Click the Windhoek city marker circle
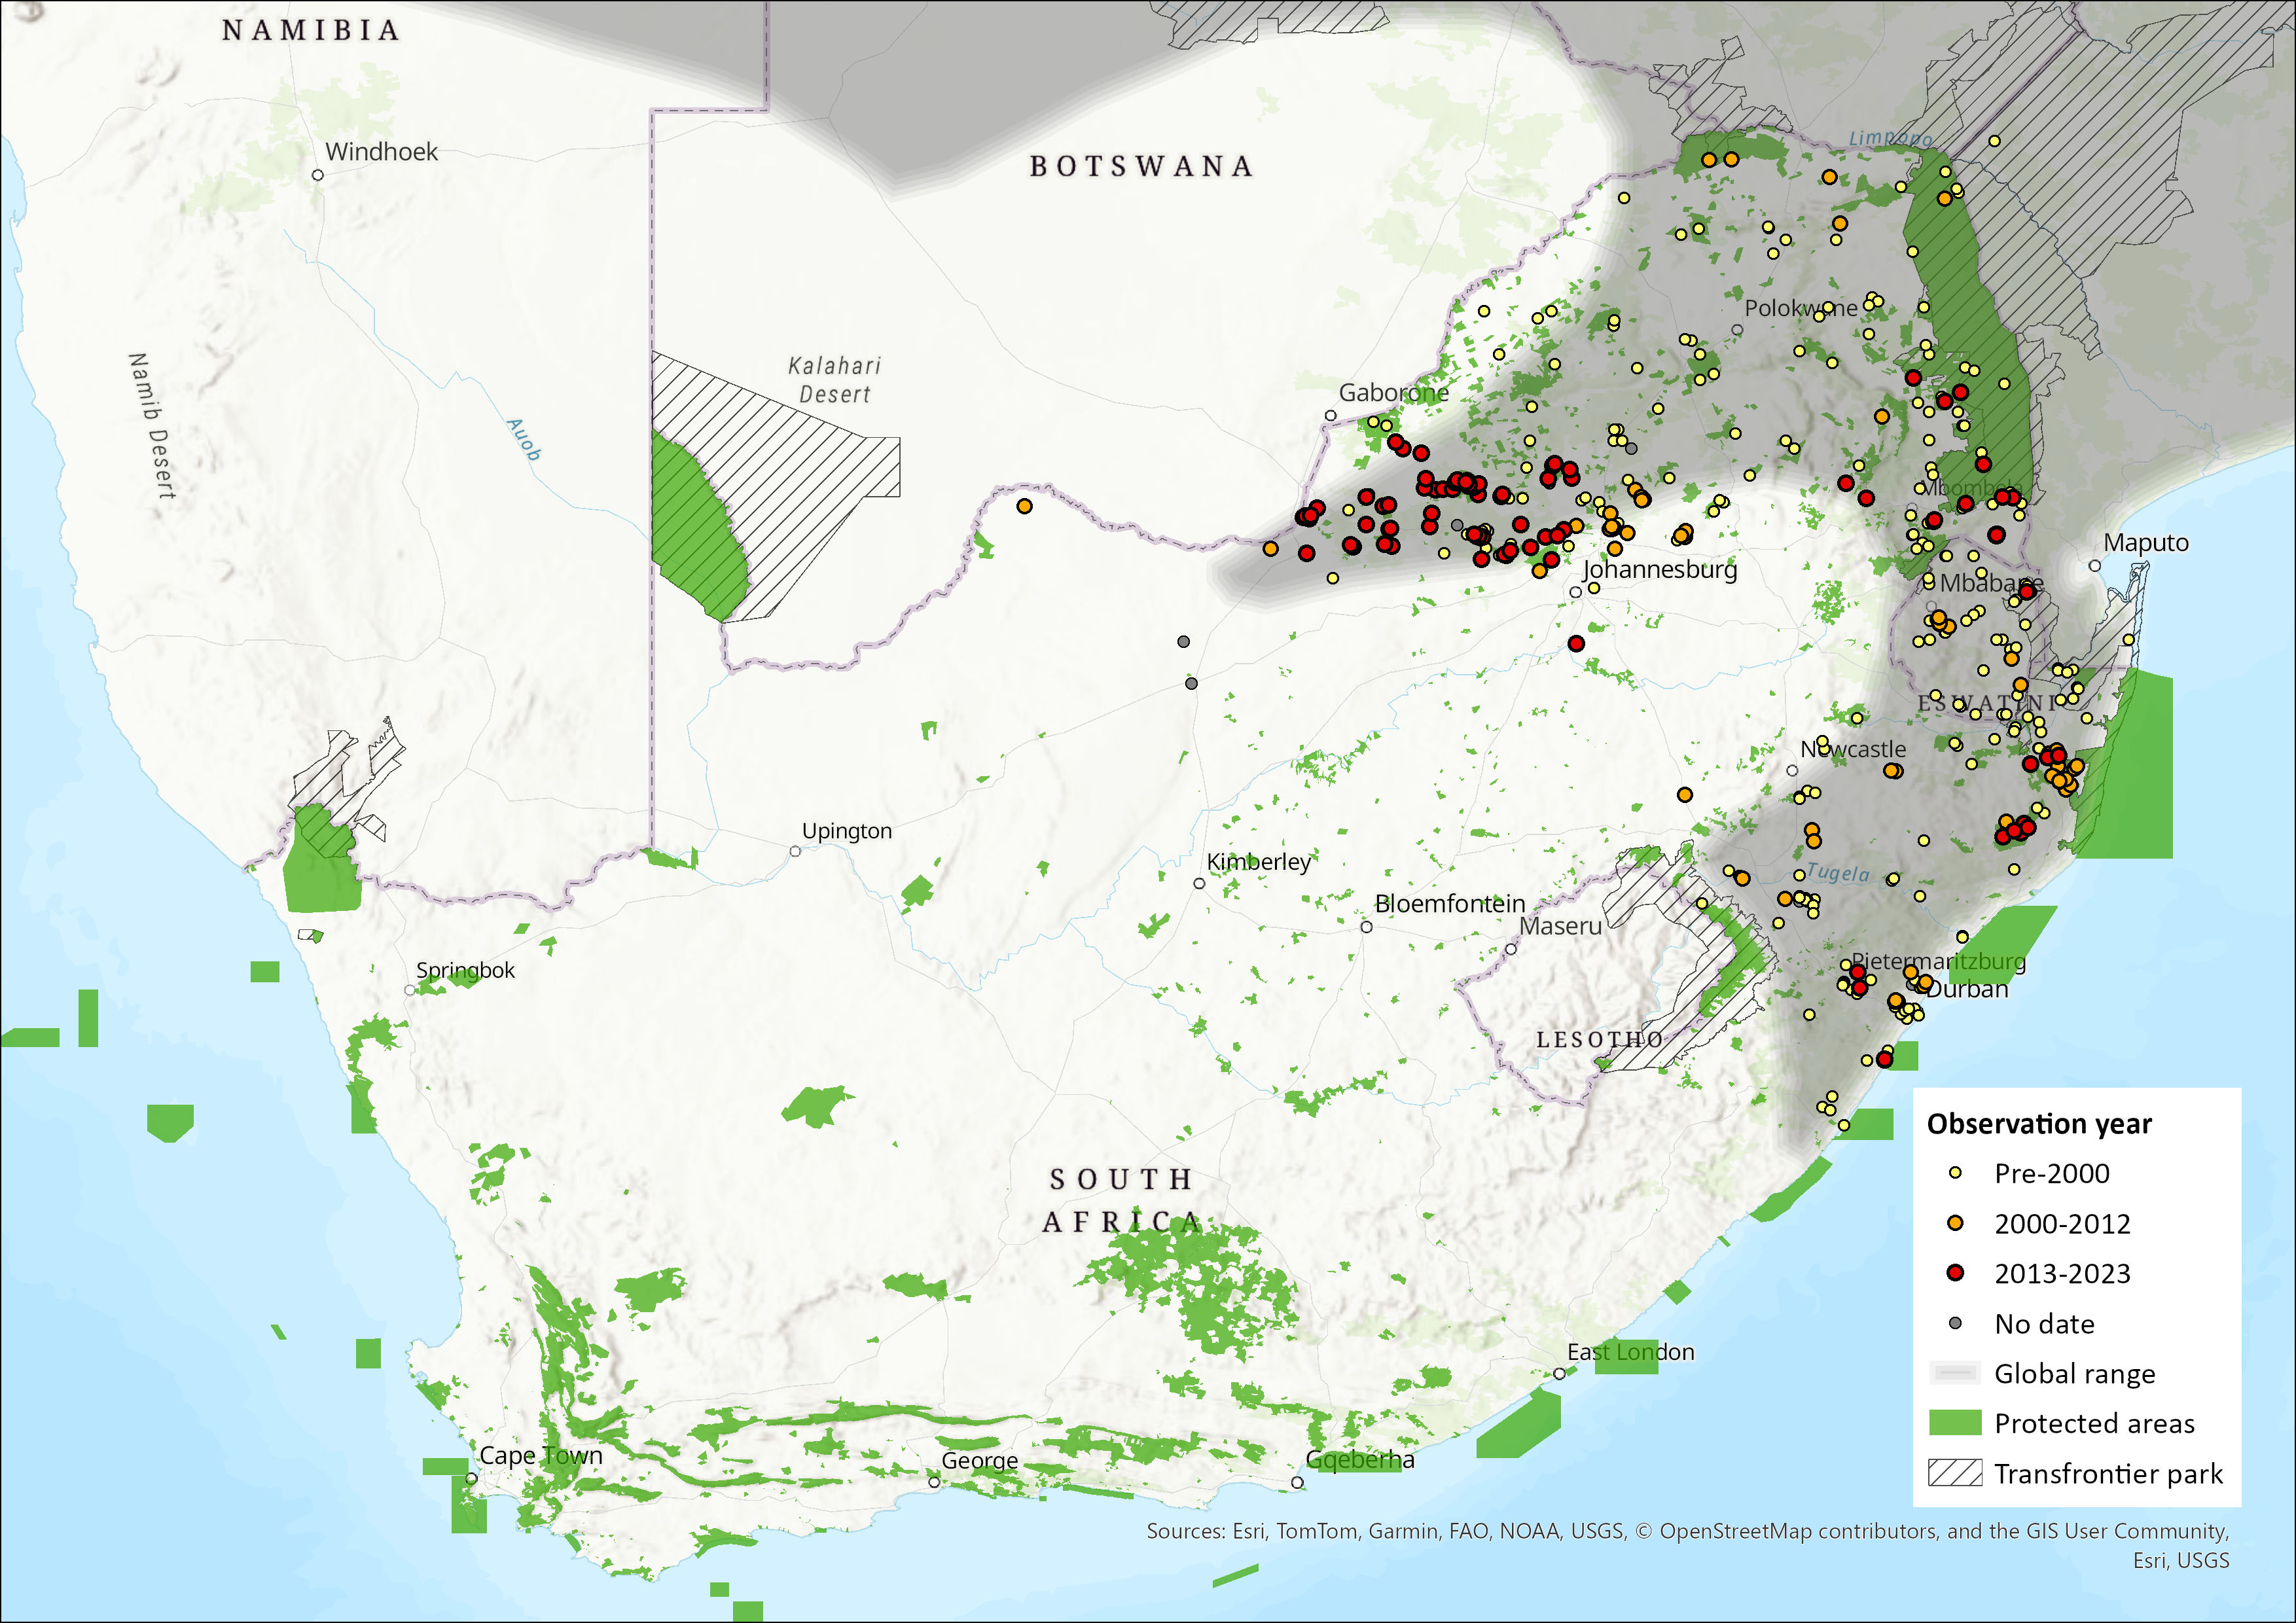The image size is (2296, 1623). click(x=318, y=175)
